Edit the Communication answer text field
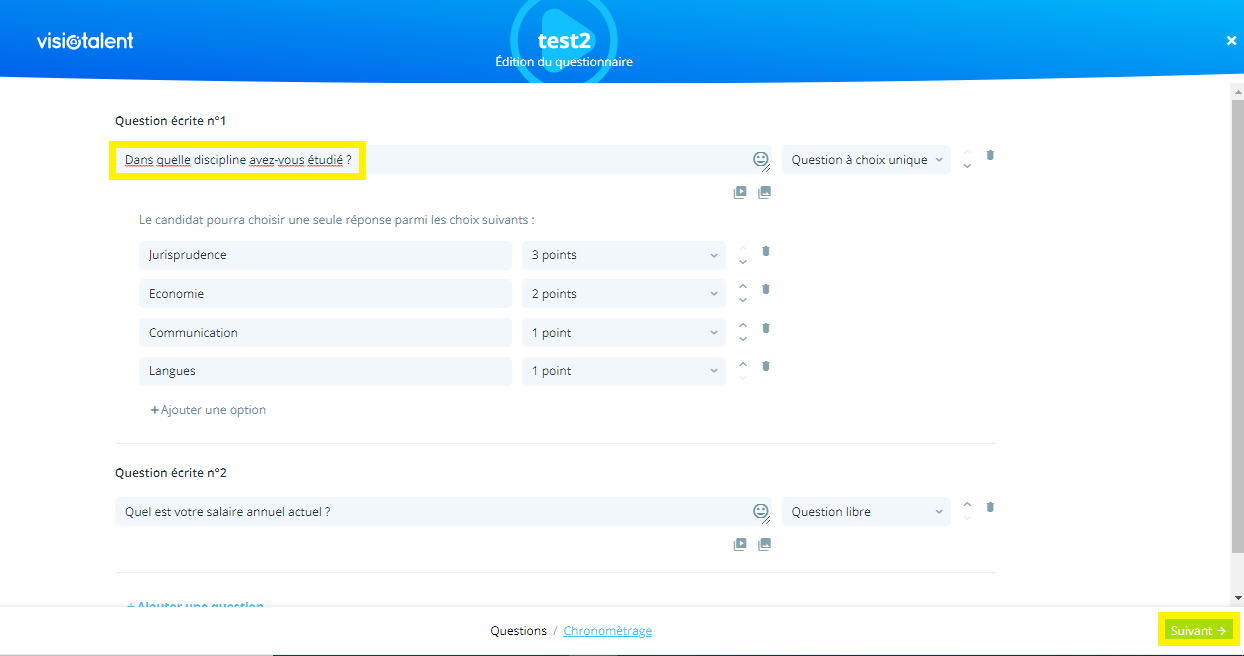 point(325,333)
